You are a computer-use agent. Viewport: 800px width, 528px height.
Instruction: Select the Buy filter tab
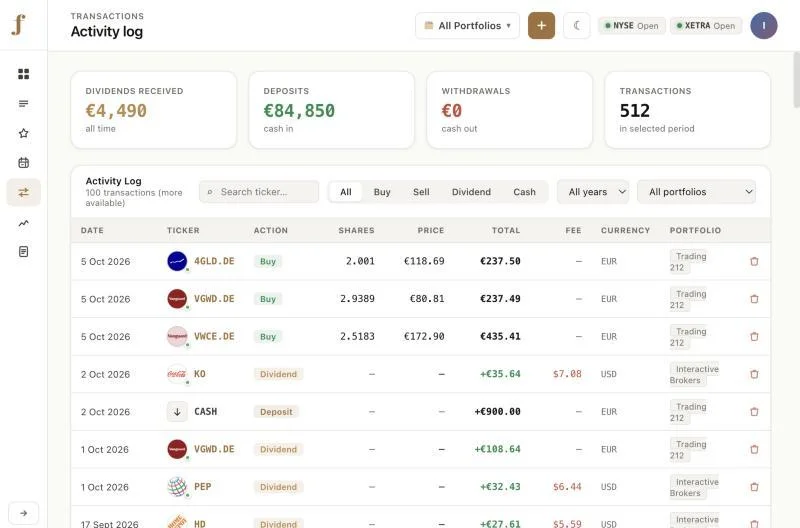(382, 192)
